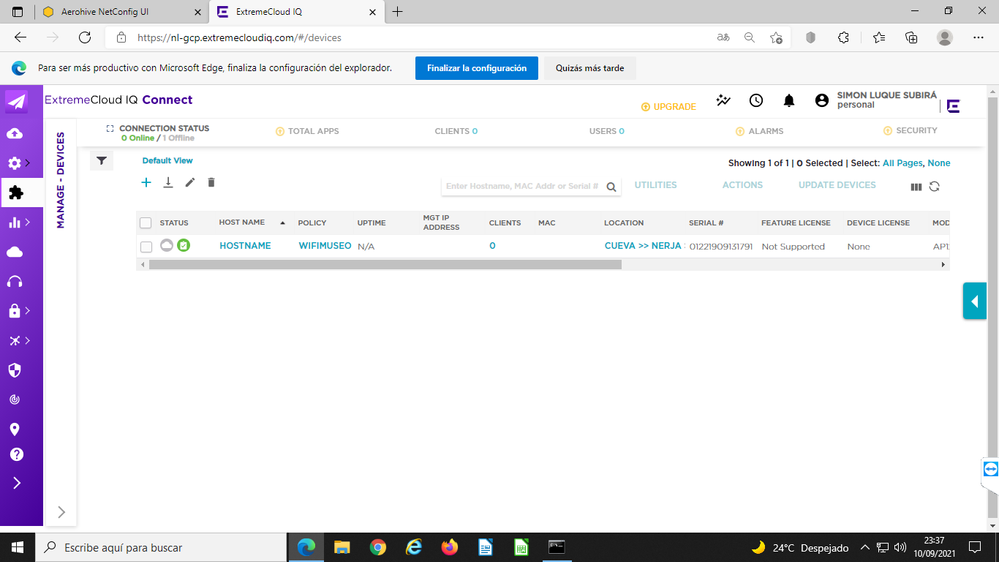Open File Explorer from taskbar

click(342, 547)
